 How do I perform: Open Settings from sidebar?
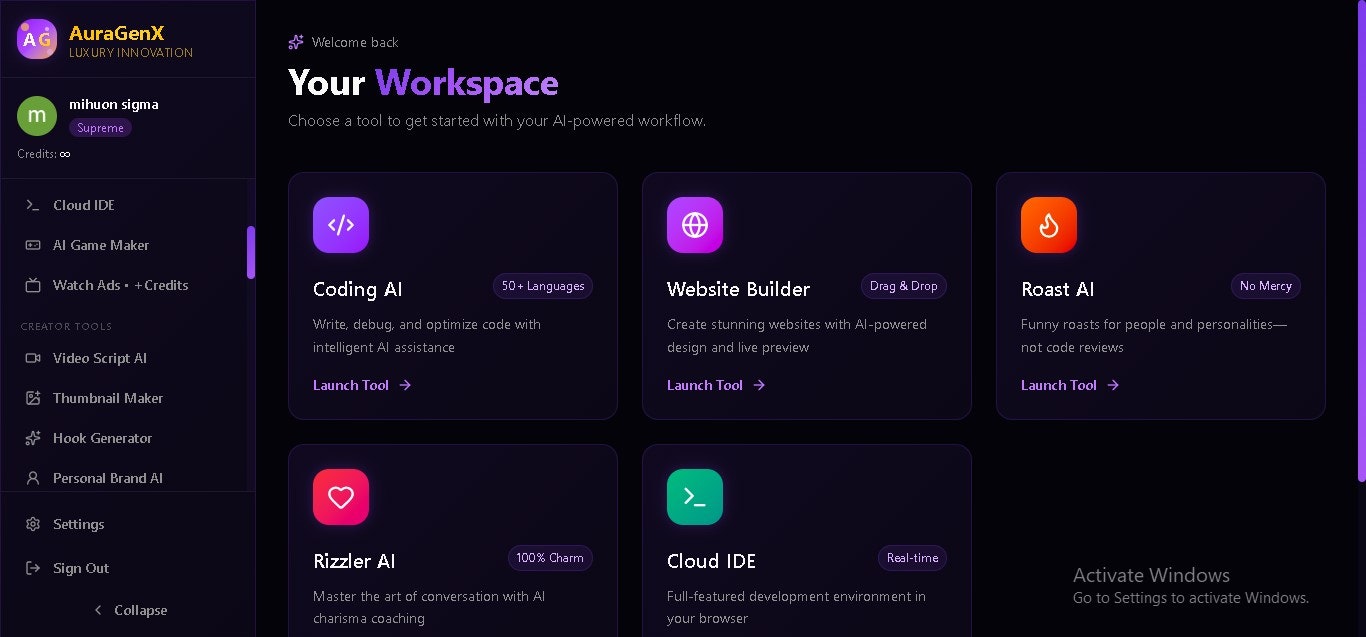pyautogui.click(x=127, y=524)
